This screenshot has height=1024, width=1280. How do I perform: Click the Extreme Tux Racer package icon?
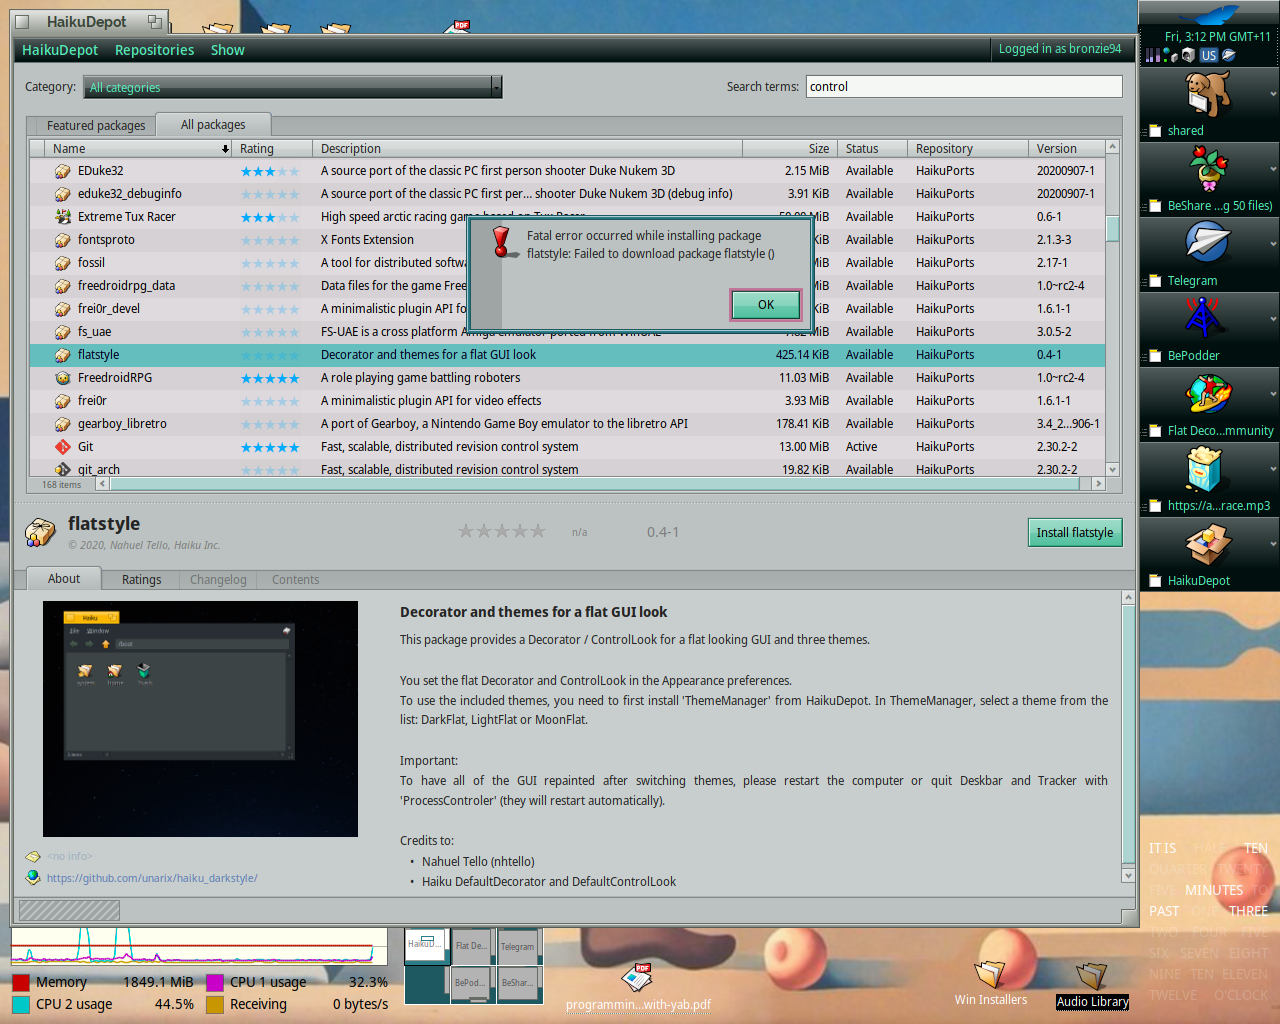point(63,217)
